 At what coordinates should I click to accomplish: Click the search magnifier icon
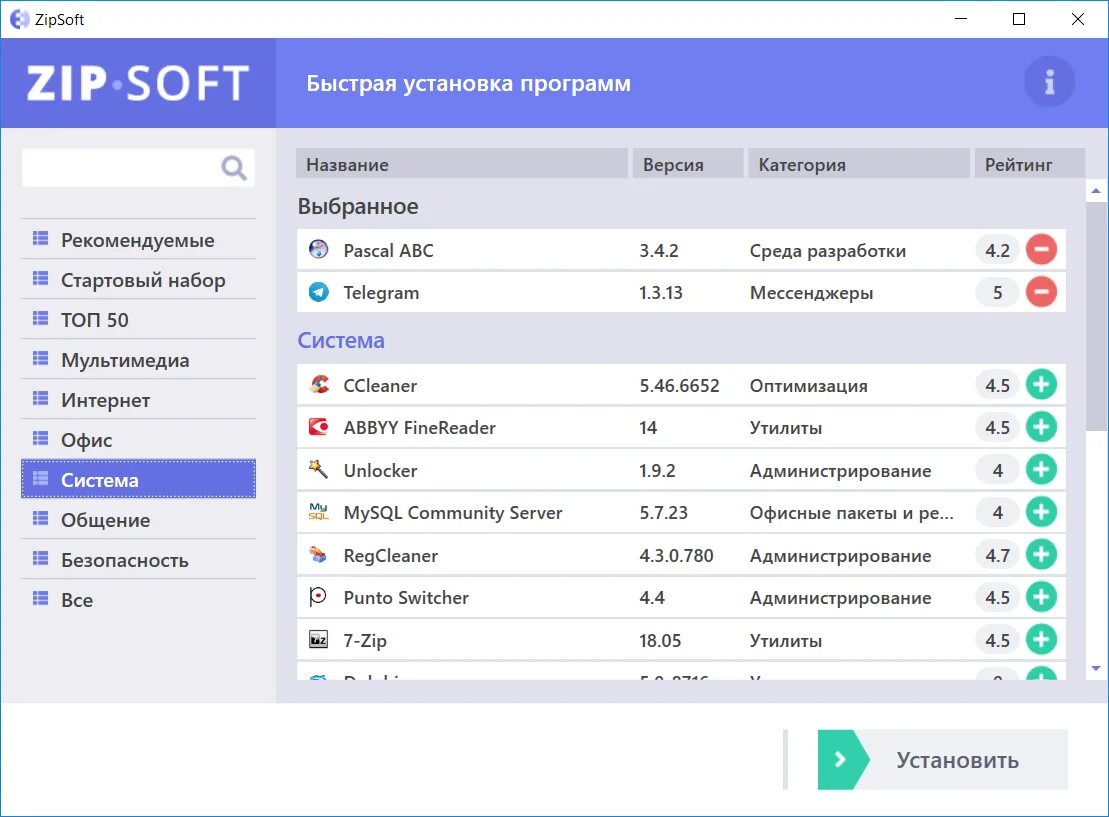(233, 168)
